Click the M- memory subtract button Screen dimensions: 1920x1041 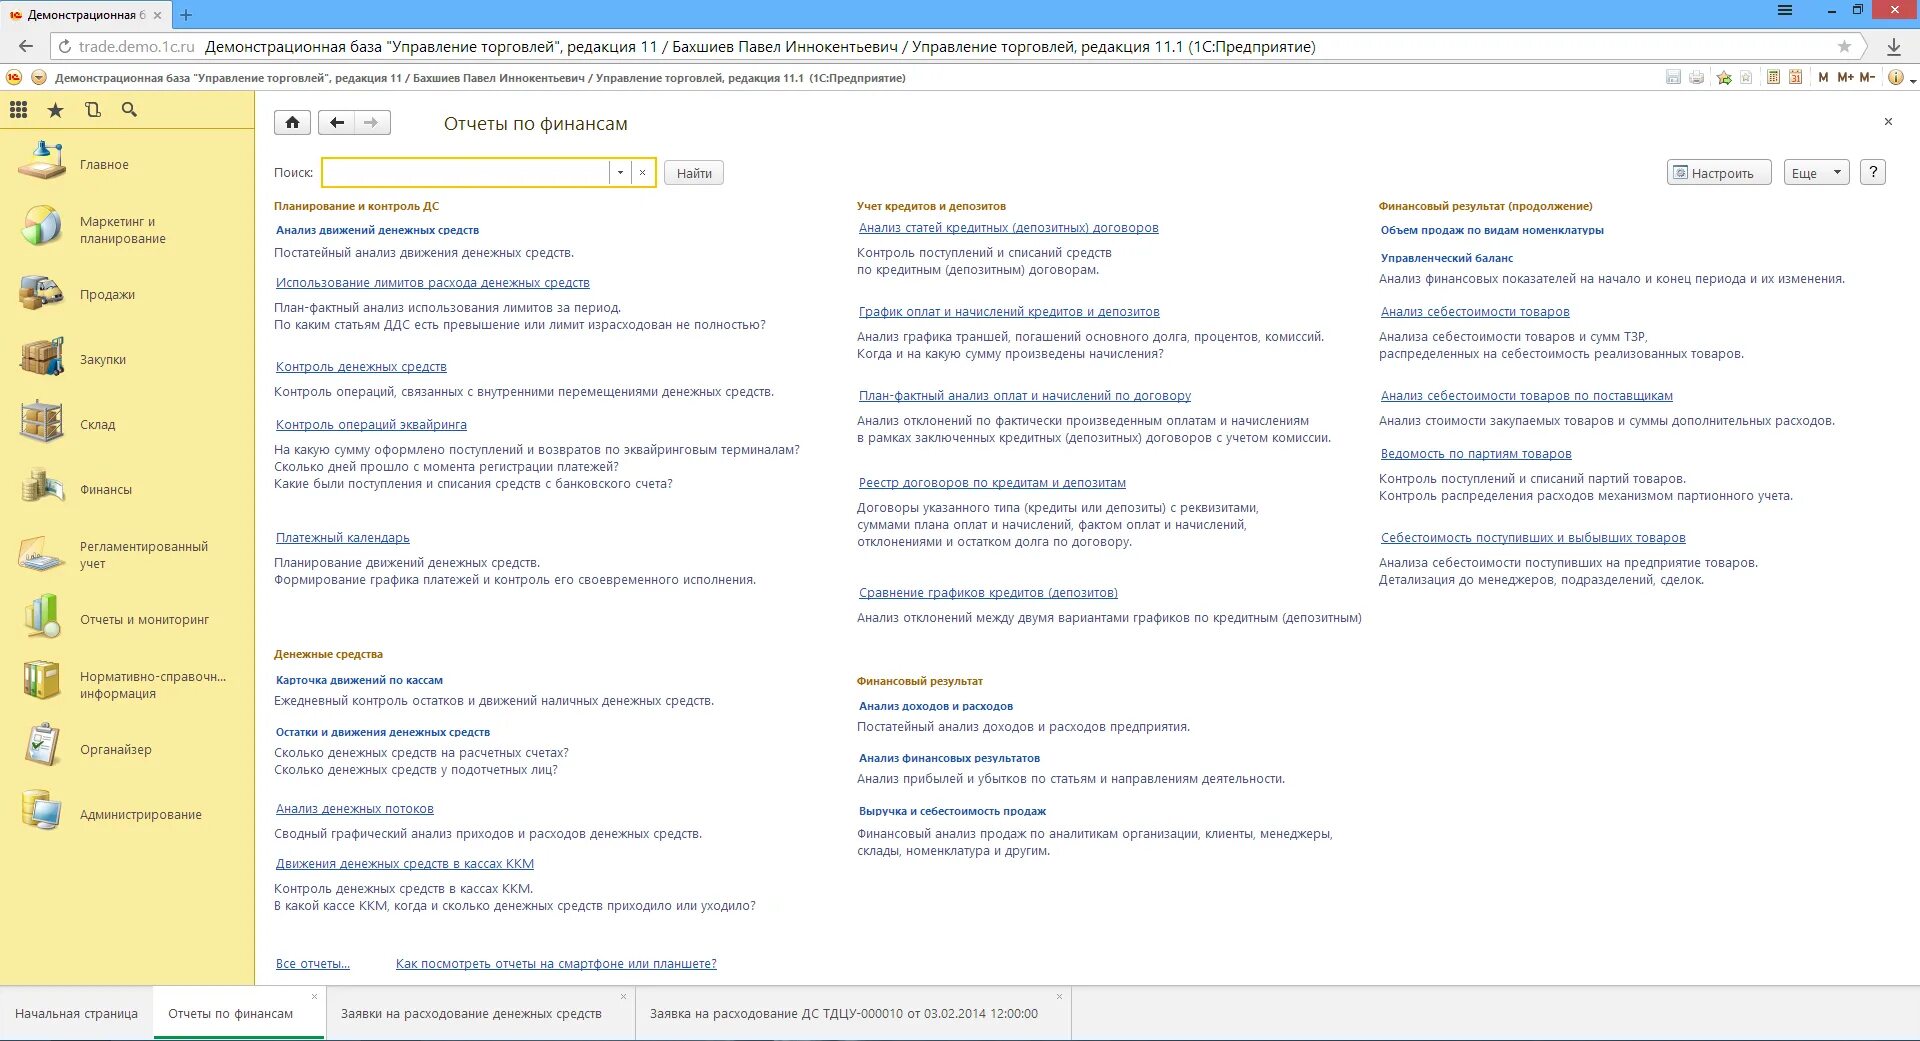pyautogui.click(x=1867, y=77)
